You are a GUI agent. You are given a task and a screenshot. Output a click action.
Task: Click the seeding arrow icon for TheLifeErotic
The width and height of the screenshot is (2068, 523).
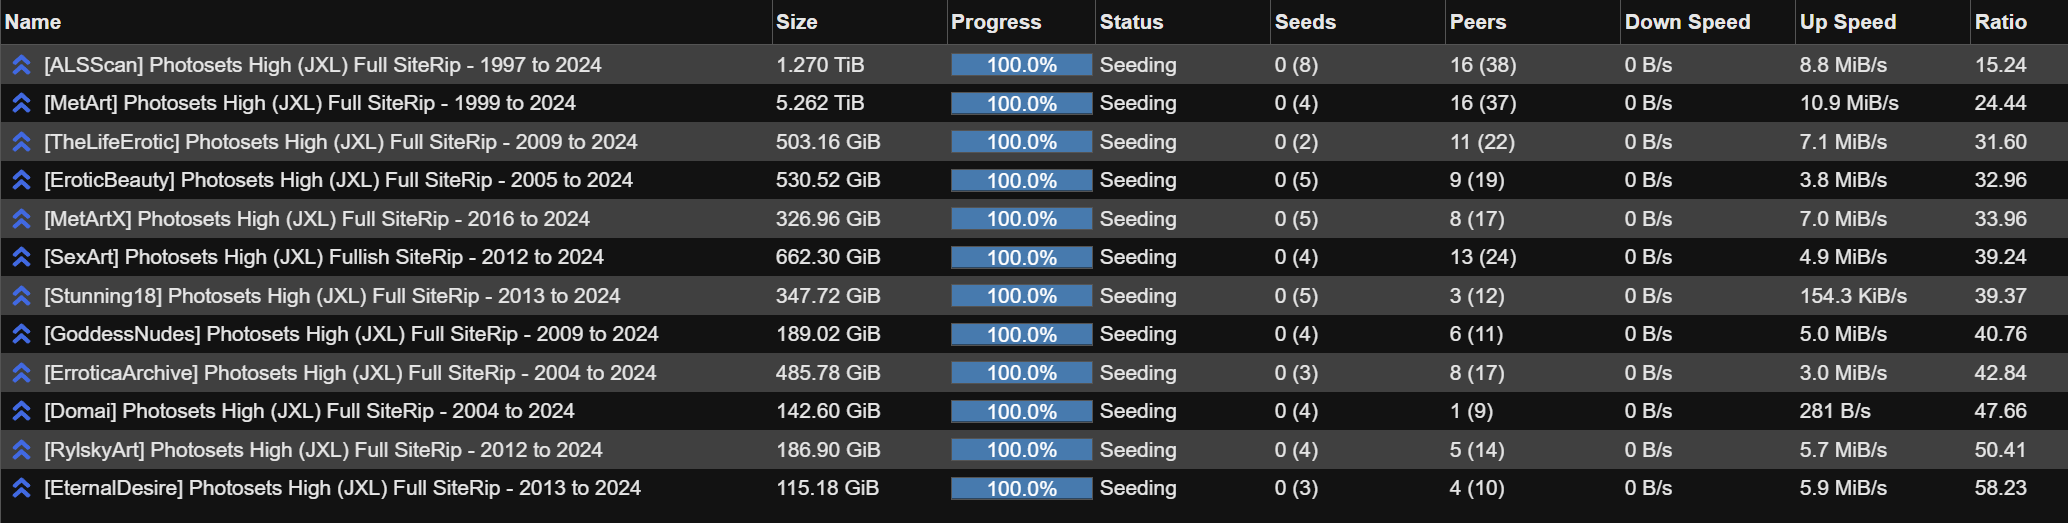point(21,143)
